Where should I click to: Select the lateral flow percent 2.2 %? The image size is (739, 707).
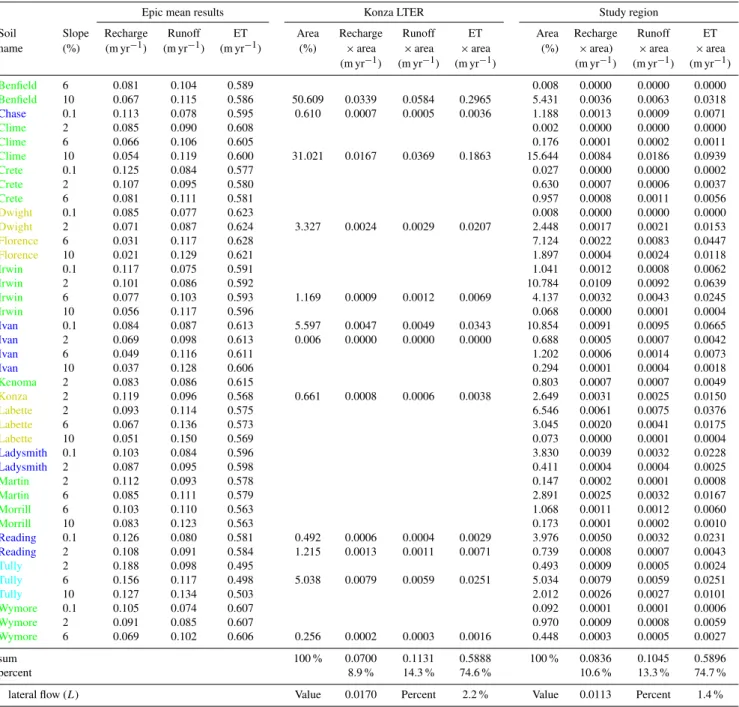coord(475,695)
